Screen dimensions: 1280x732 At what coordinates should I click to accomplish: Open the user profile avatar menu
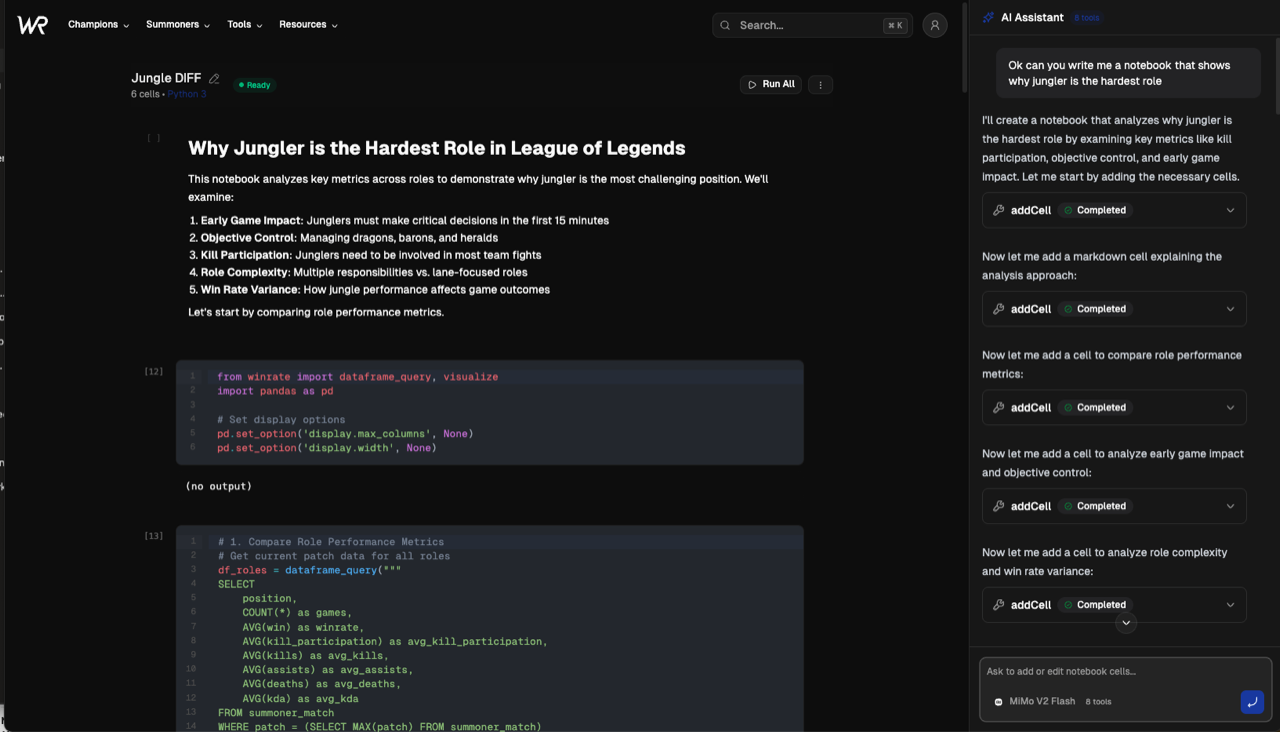[x=935, y=25]
